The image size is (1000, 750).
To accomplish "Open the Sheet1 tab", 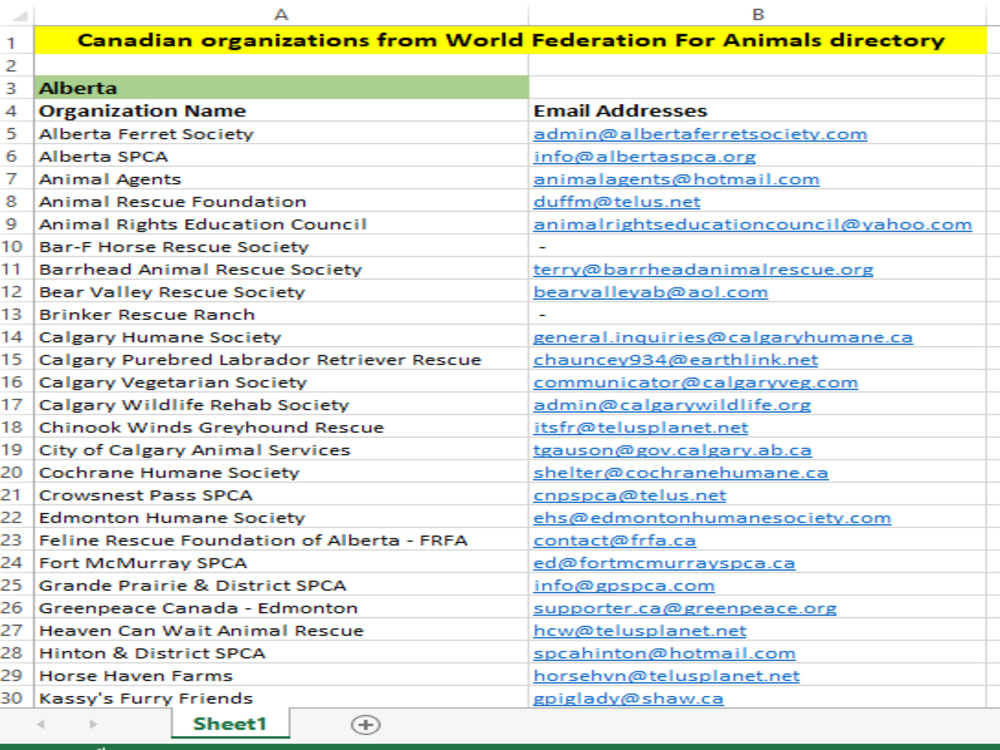I will click(230, 724).
